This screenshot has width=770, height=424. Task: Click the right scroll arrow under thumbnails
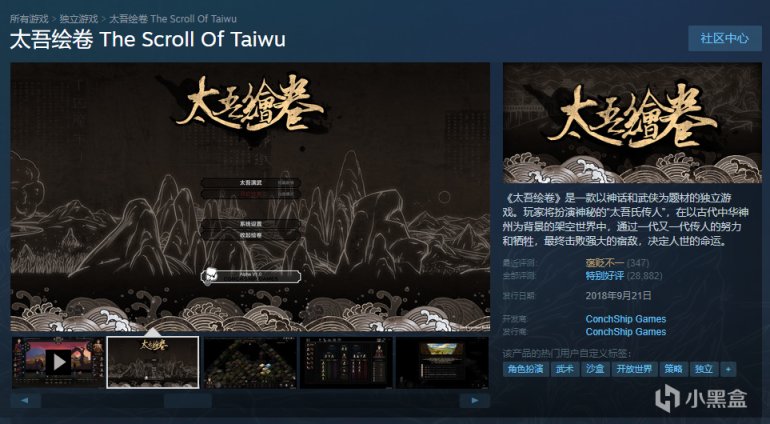474,400
